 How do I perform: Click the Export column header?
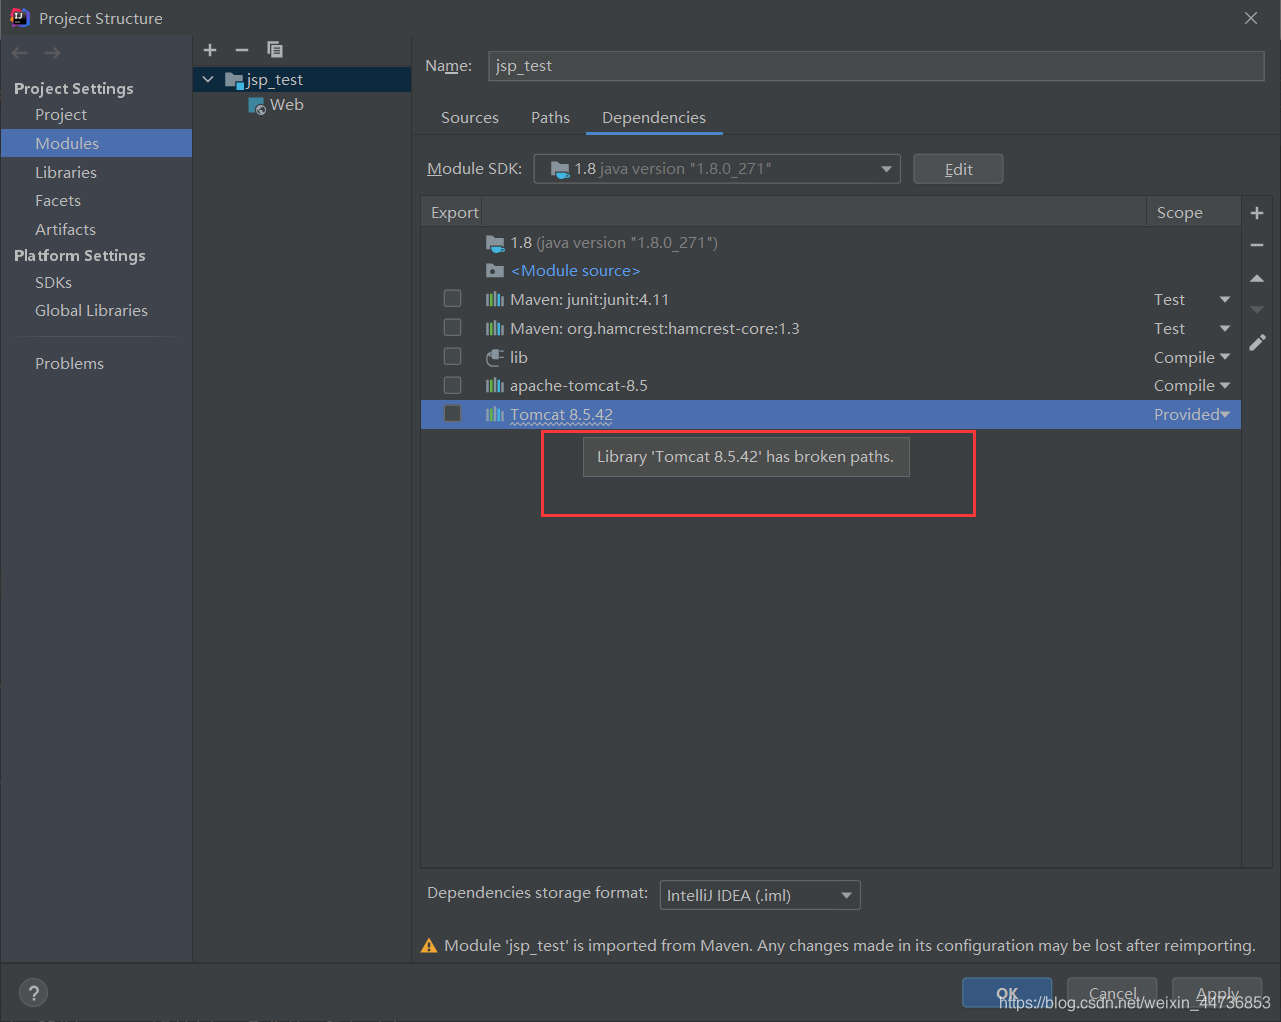point(455,213)
